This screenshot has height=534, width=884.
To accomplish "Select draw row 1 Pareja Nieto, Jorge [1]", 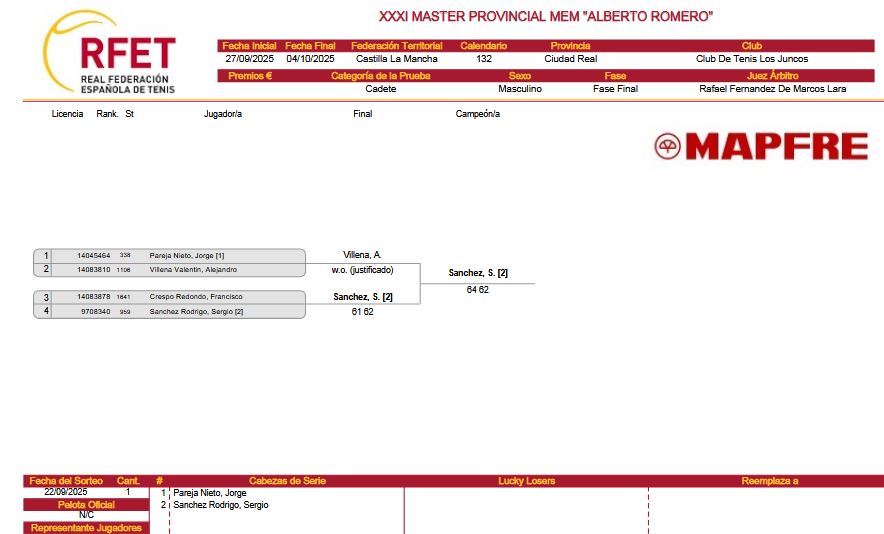I will (x=186, y=256).
